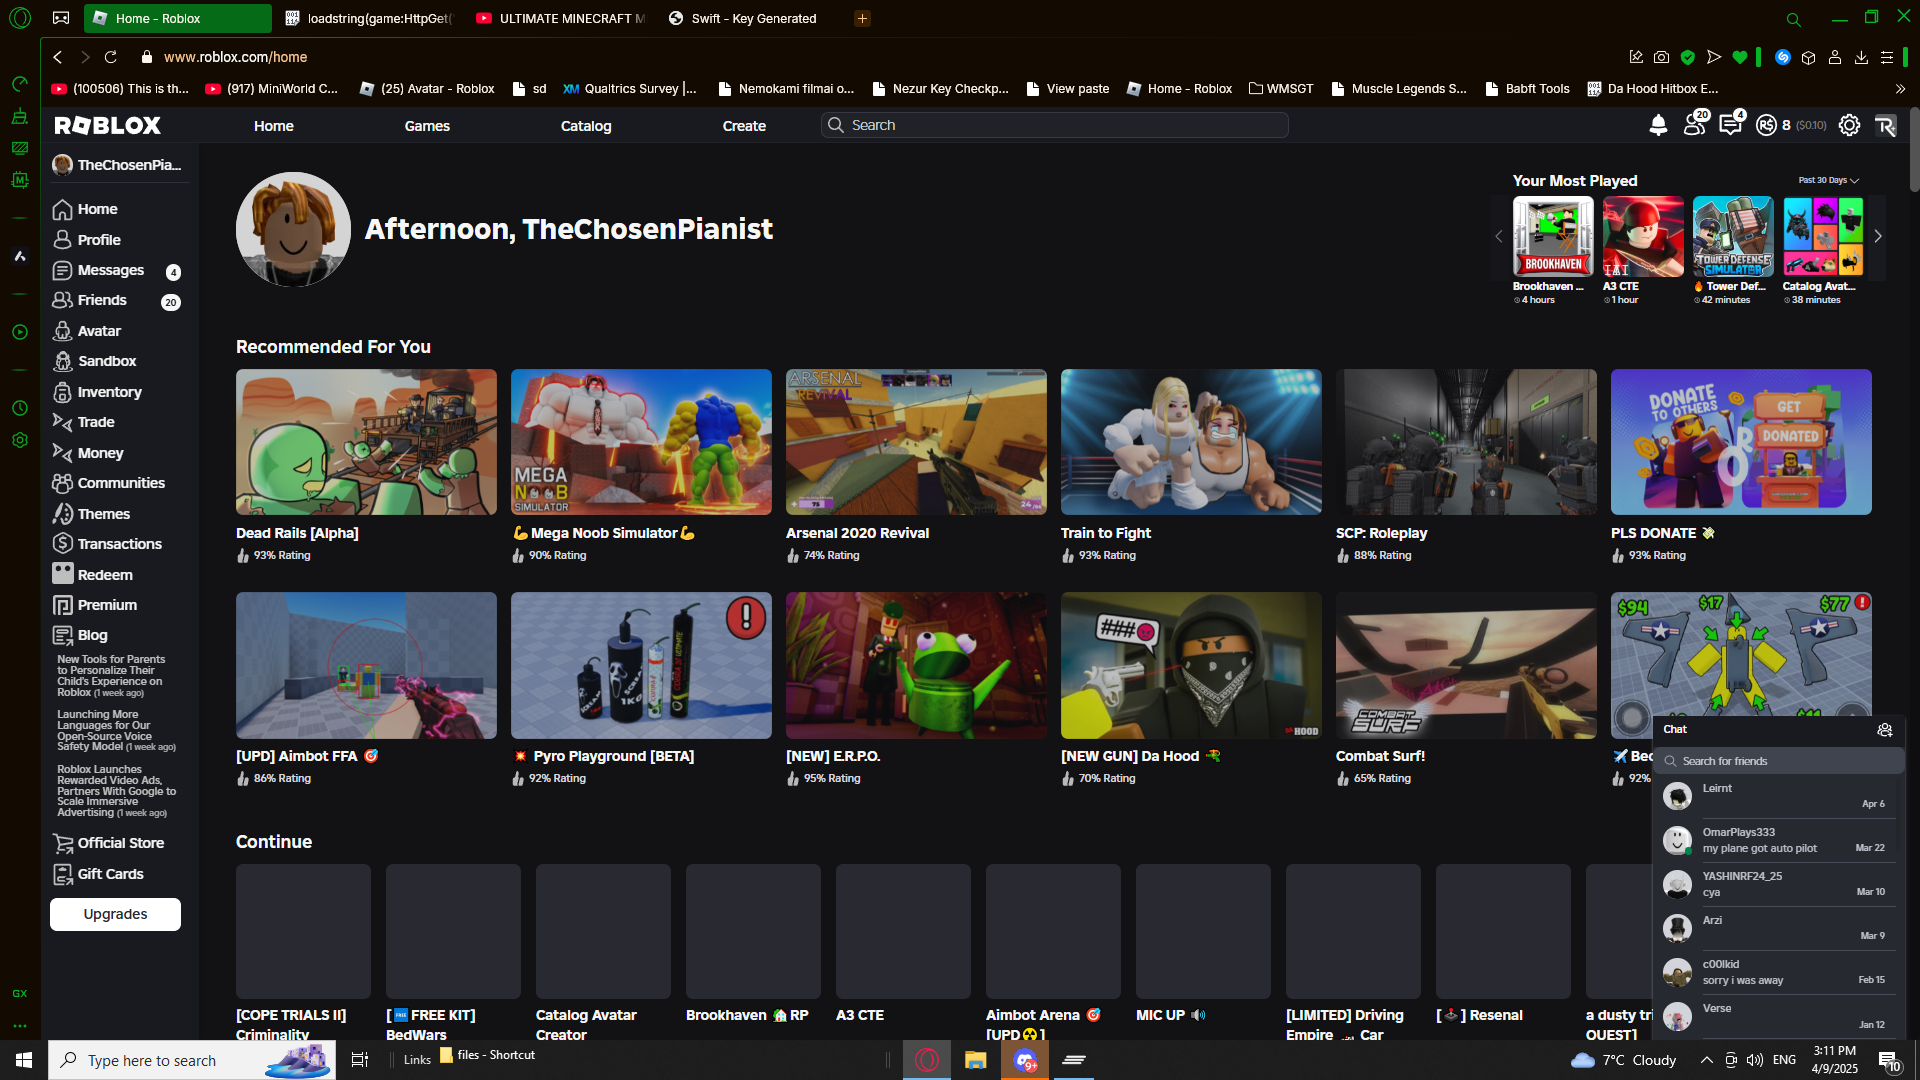Open the Create tab in Roblox navbar
Viewport: 1920px width, 1080px height.
744,126
